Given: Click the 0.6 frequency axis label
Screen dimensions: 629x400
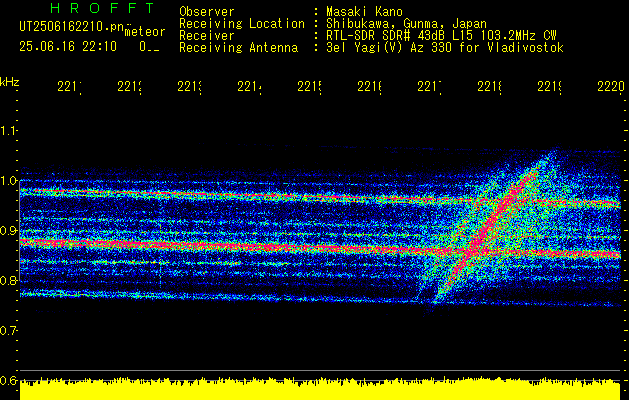Looking at the screenshot, I should [8, 381].
